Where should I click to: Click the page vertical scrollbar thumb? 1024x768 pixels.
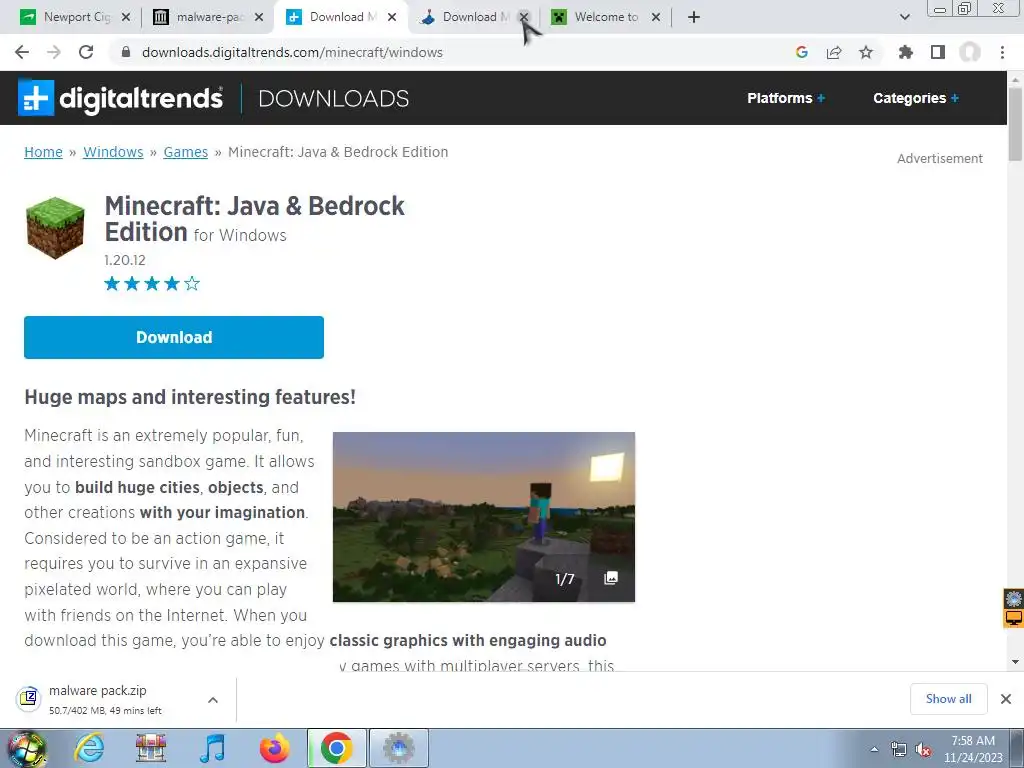coord(1015,124)
